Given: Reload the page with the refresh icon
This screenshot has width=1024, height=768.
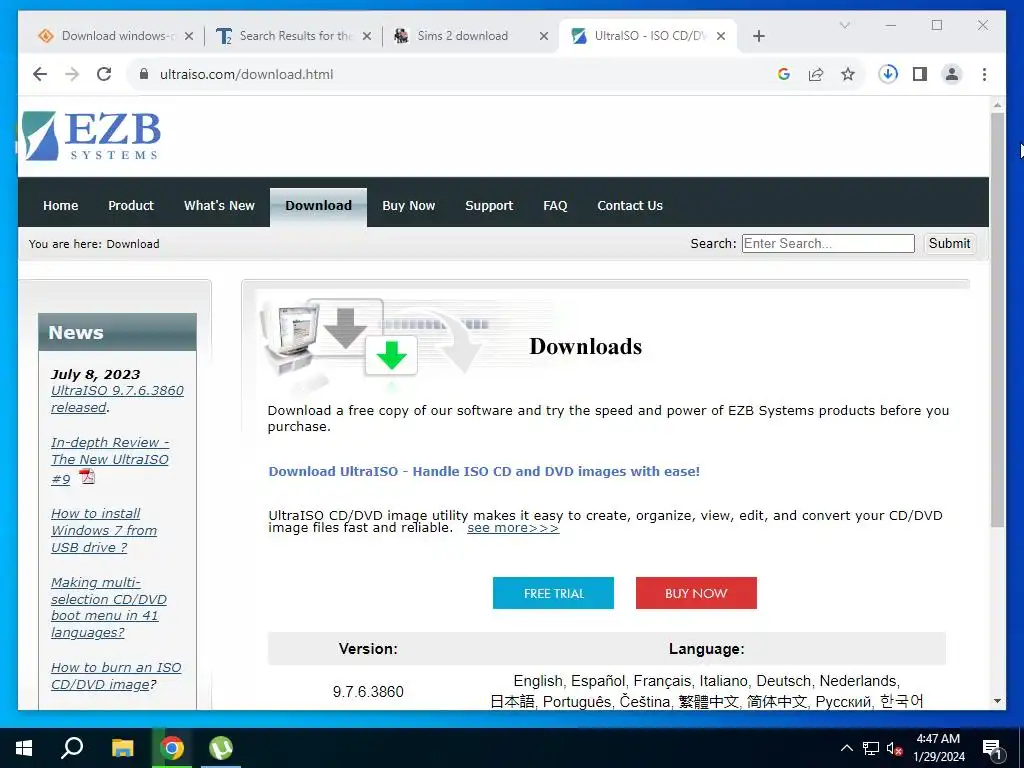Looking at the screenshot, I should tap(104, 74).
